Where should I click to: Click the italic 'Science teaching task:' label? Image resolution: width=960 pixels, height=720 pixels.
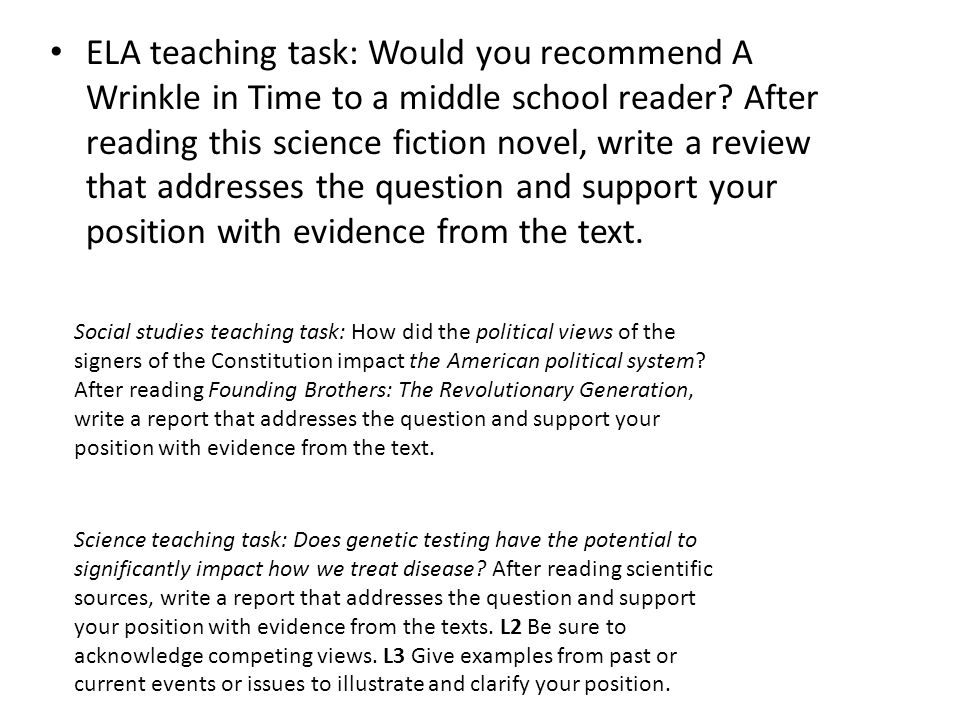click(x=181, y=540)
